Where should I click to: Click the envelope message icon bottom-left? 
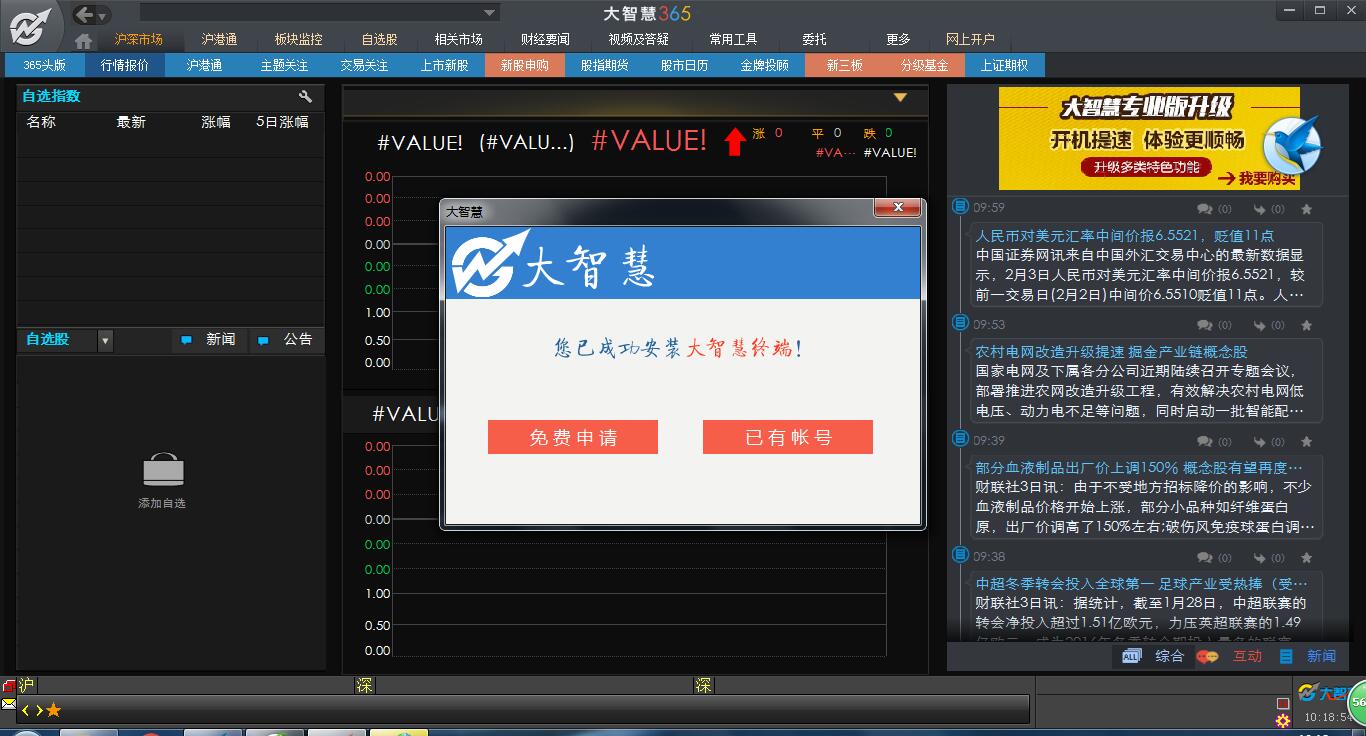(9, 706)
